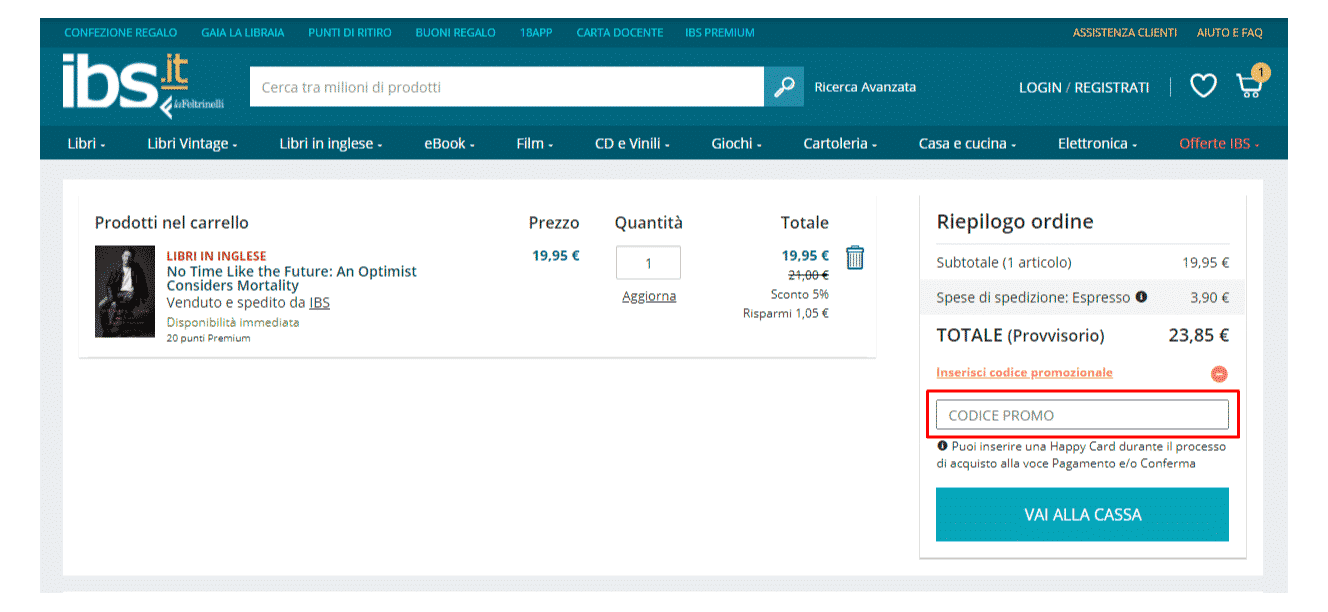Screen dimensions: 1328x612
Task: Open Carta Docente top menu item
Action: coord(619,33)
